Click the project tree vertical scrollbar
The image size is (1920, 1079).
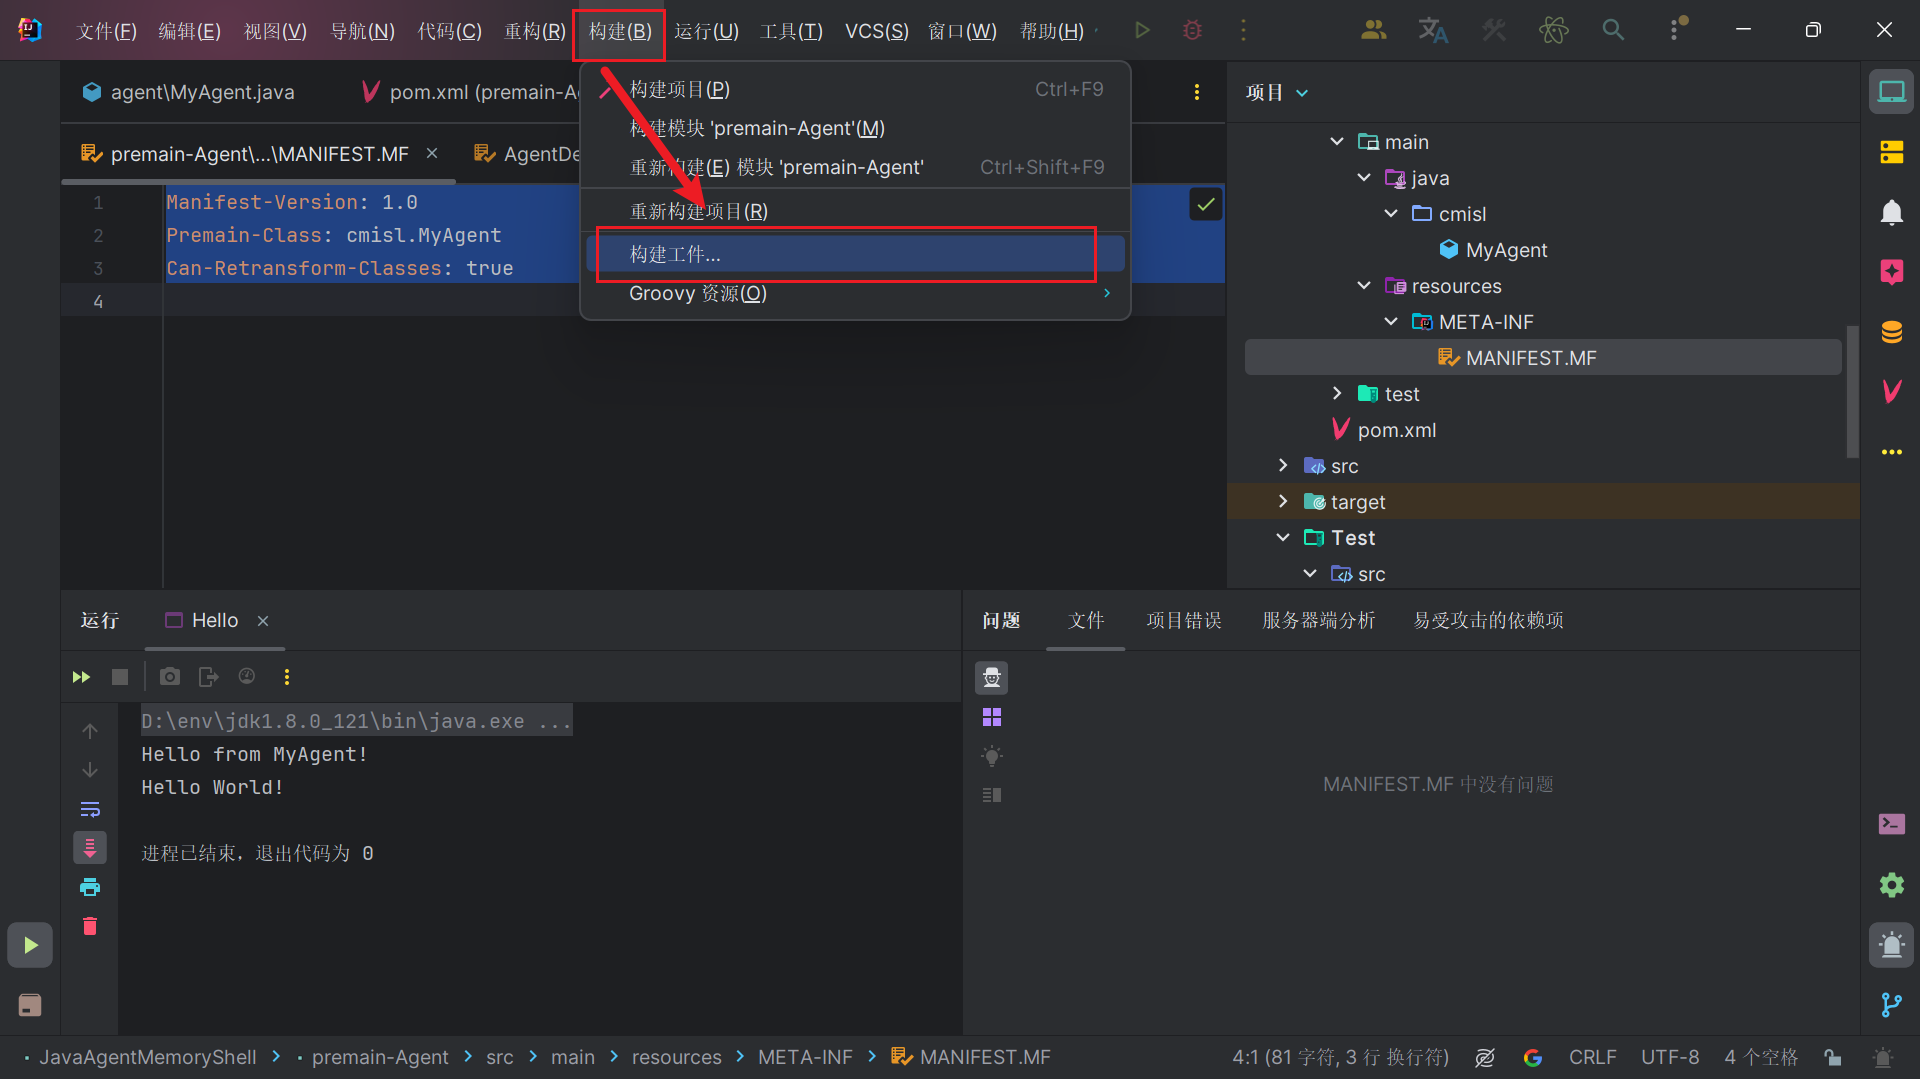pos(1852,390)
